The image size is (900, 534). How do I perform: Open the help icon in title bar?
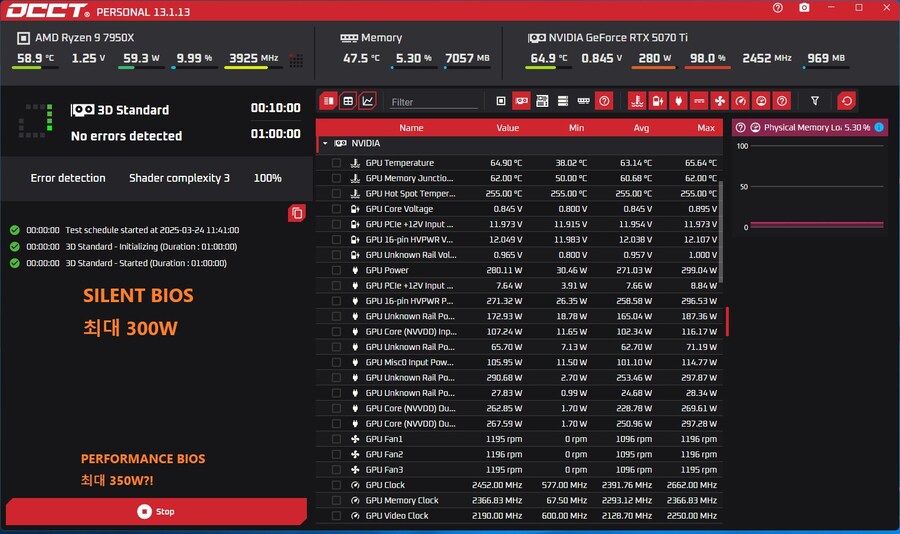click(x=778, y=8)
